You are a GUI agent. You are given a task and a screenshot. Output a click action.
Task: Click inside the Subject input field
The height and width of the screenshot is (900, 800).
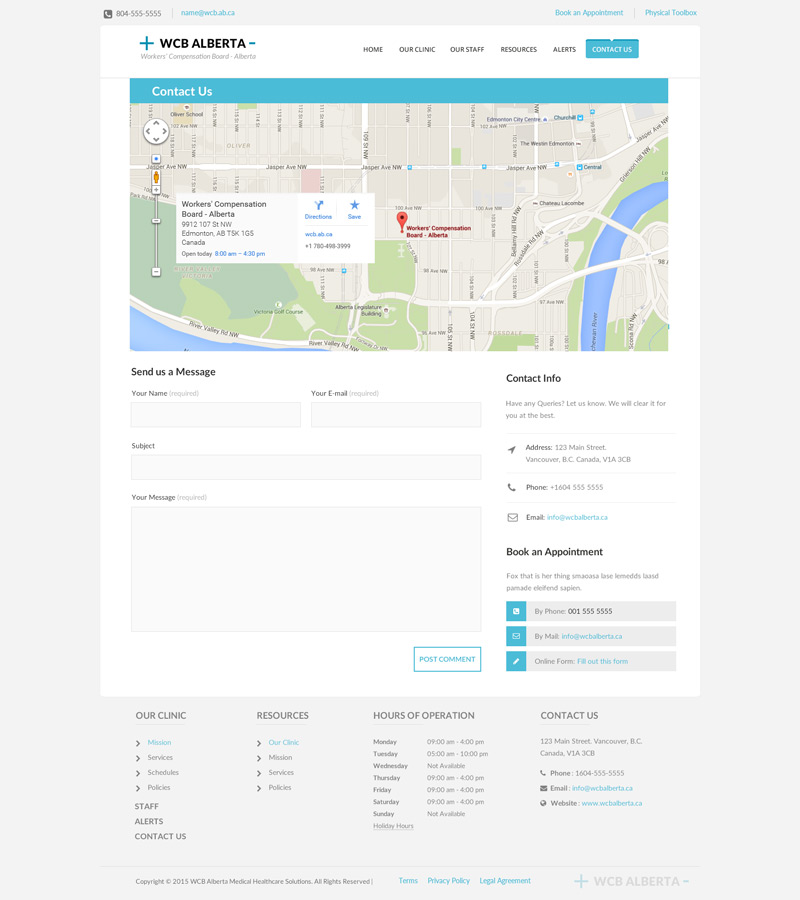(x=305, y=466)
